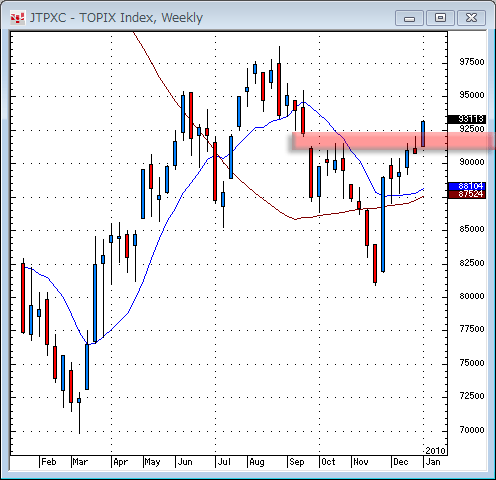The image size is (496, 480).
Task: Click the 82500 price axis label
Action: pyautogui.click(x=472, y=263)
